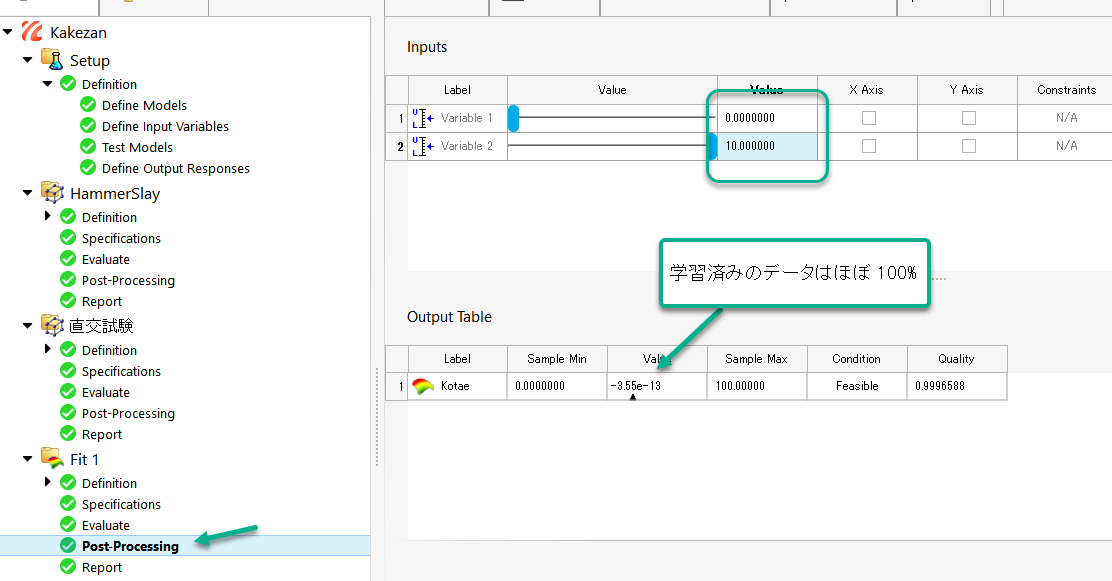Viewport: 1112px width, 581px height.
Task: Enable the X Axis checkbox for Variable 1
Action: click(868, 117)
